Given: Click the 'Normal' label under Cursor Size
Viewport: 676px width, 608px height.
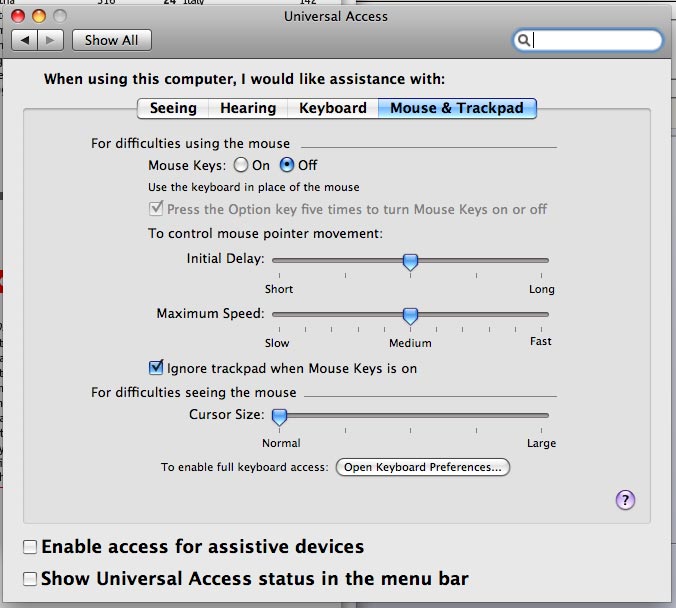Looking at the screenshot, I should pos(281,443).
